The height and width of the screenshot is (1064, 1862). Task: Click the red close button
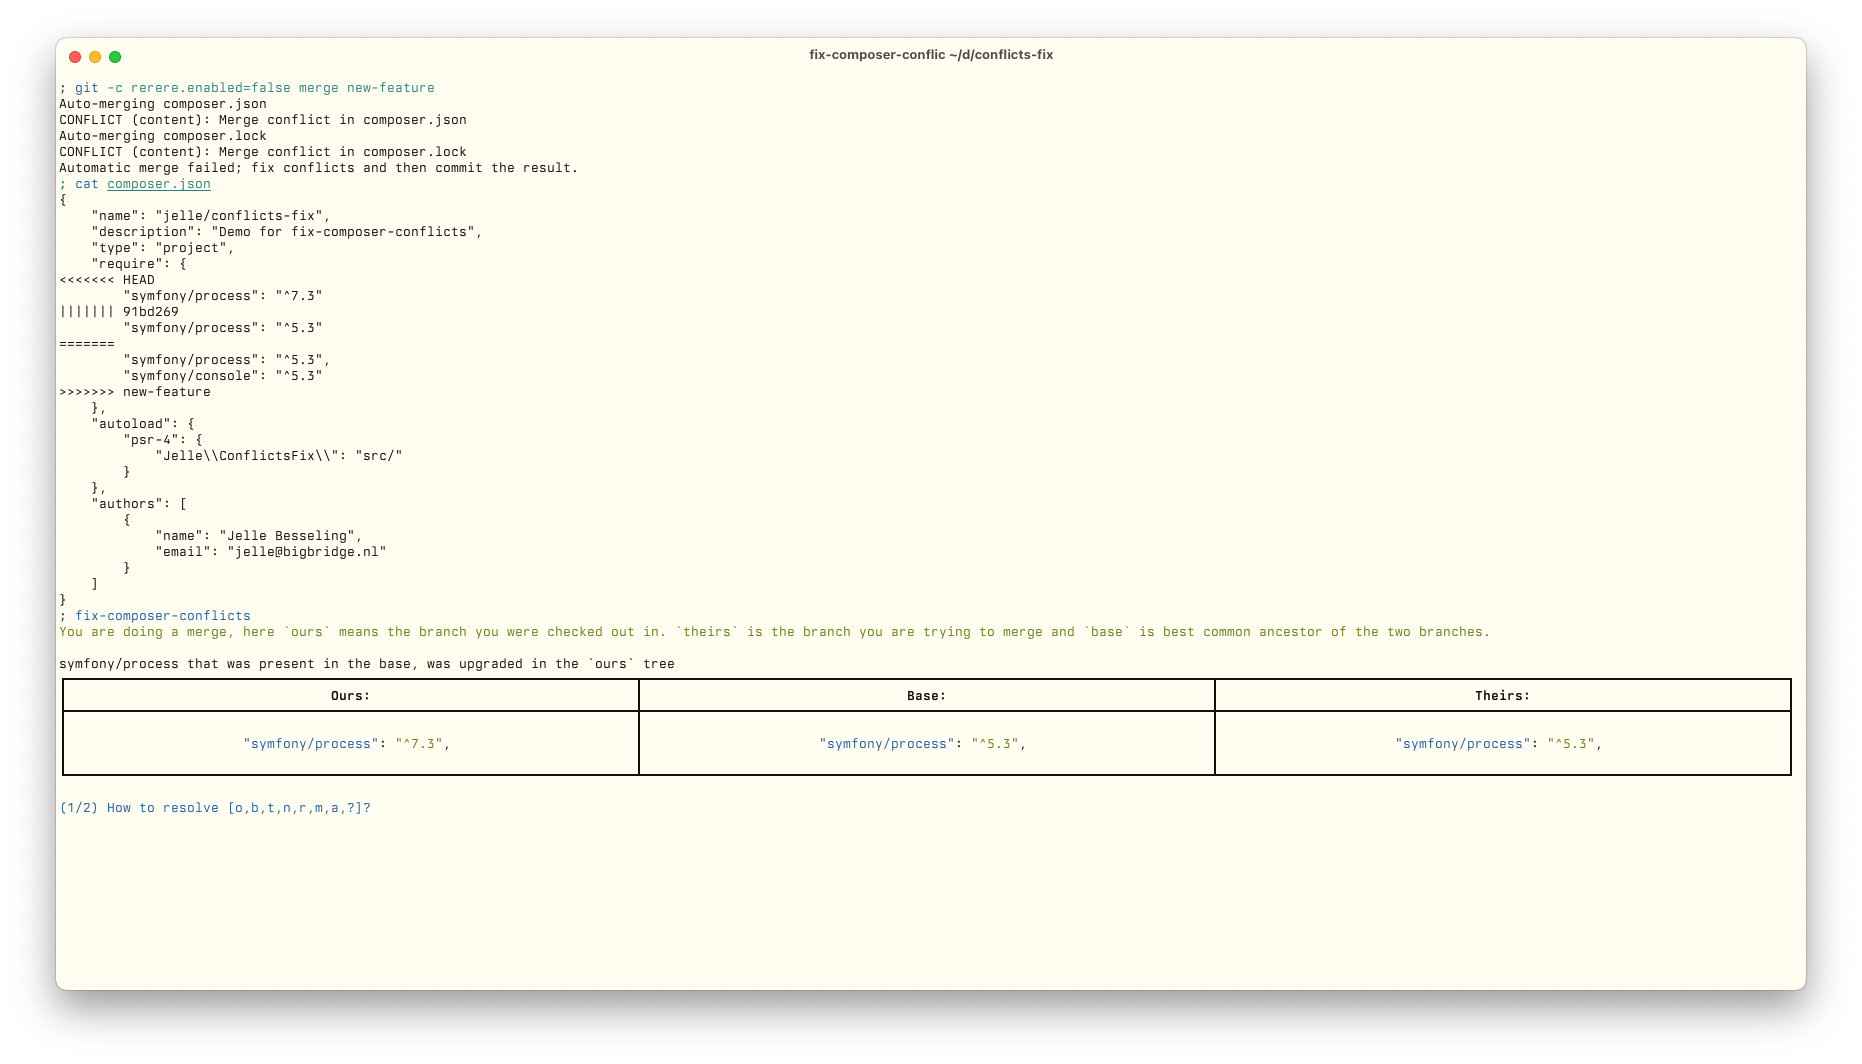click(76, 57)
